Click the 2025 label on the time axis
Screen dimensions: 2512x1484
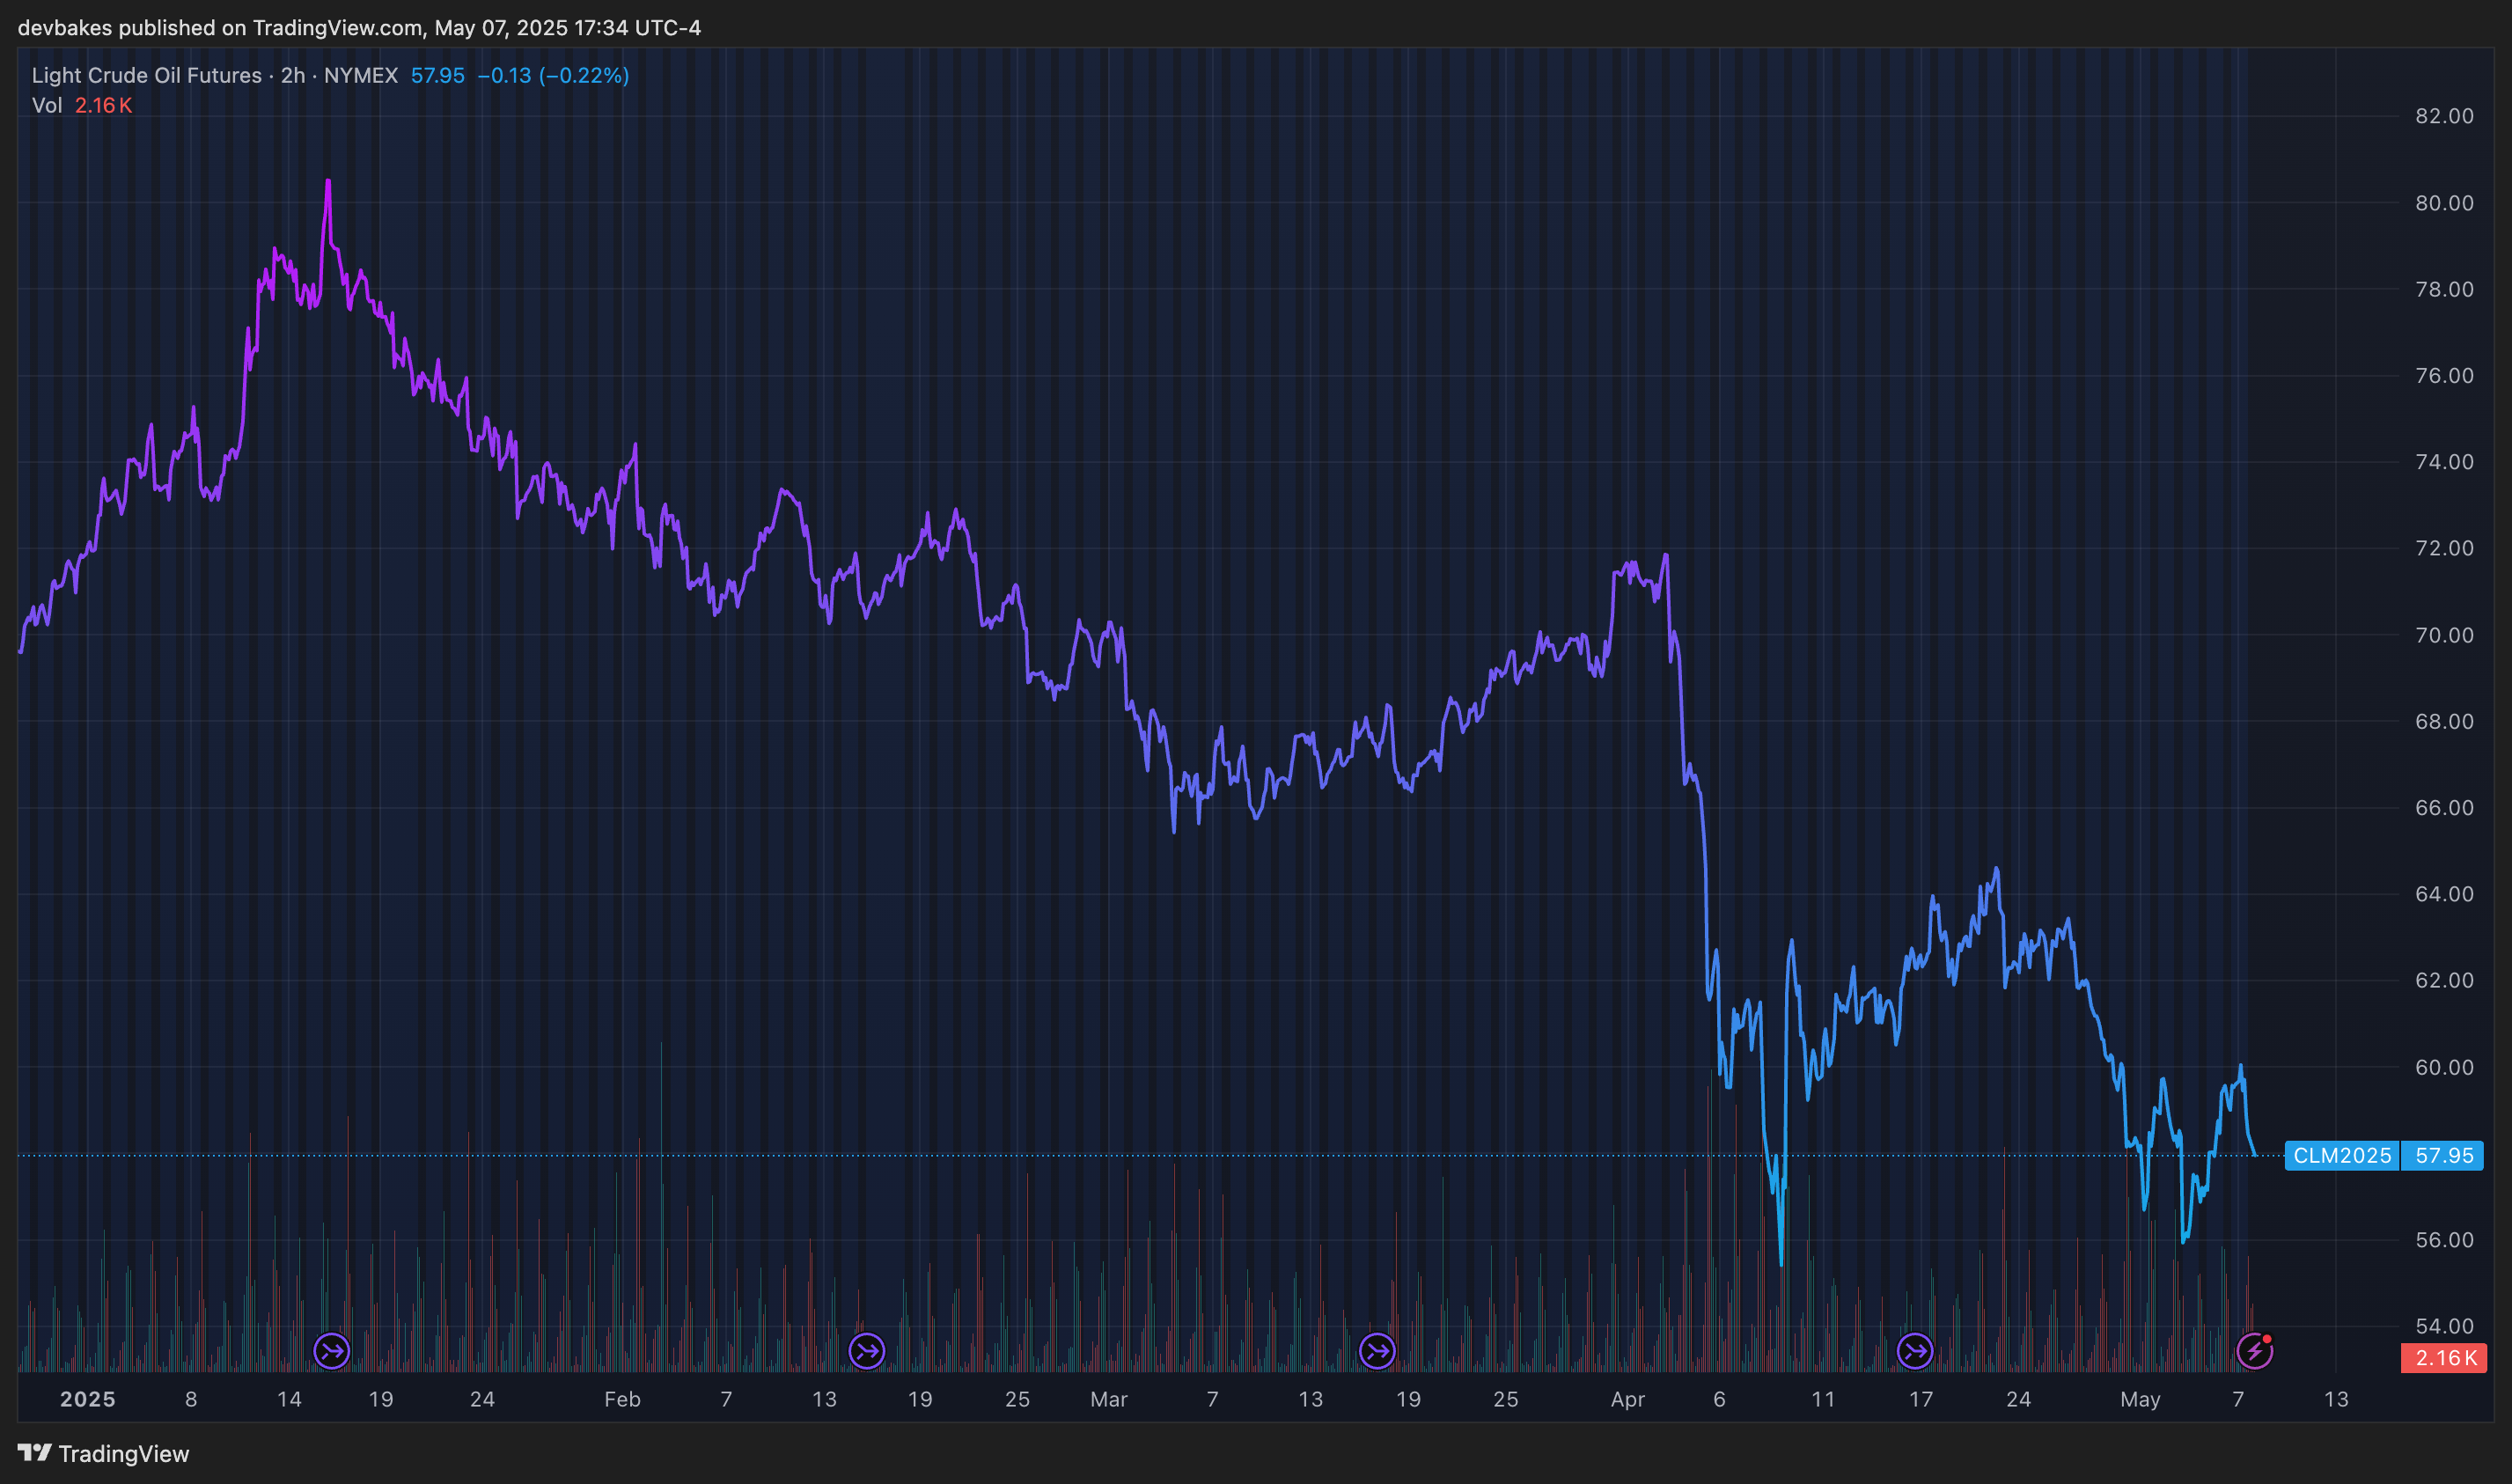pos(88,1399)
